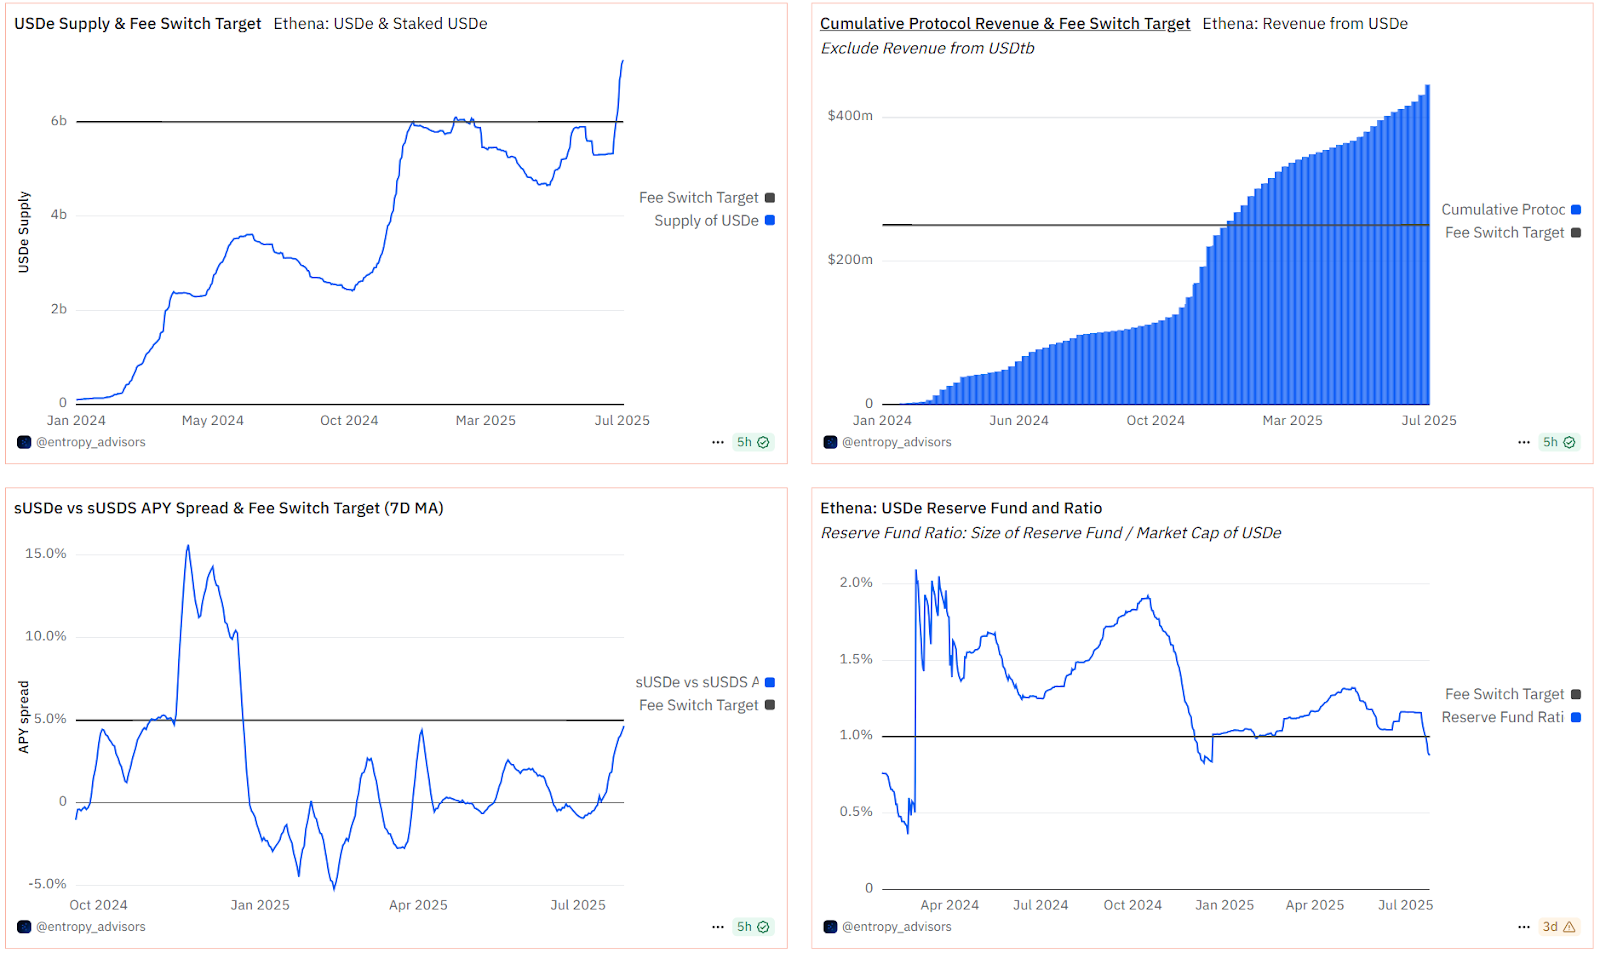Click the sUSDe vs sUSDS legend color square

[x=770, y=682]
